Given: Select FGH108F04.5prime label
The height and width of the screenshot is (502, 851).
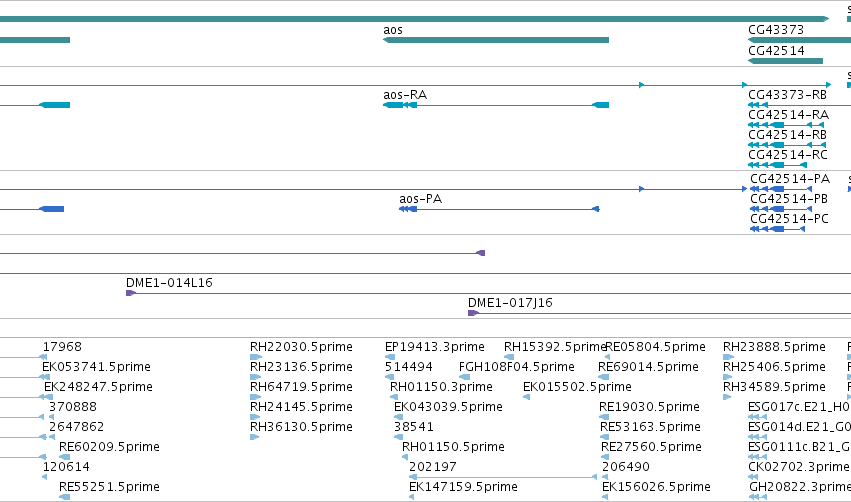Looking at the screenshot, I should [517, 367].
